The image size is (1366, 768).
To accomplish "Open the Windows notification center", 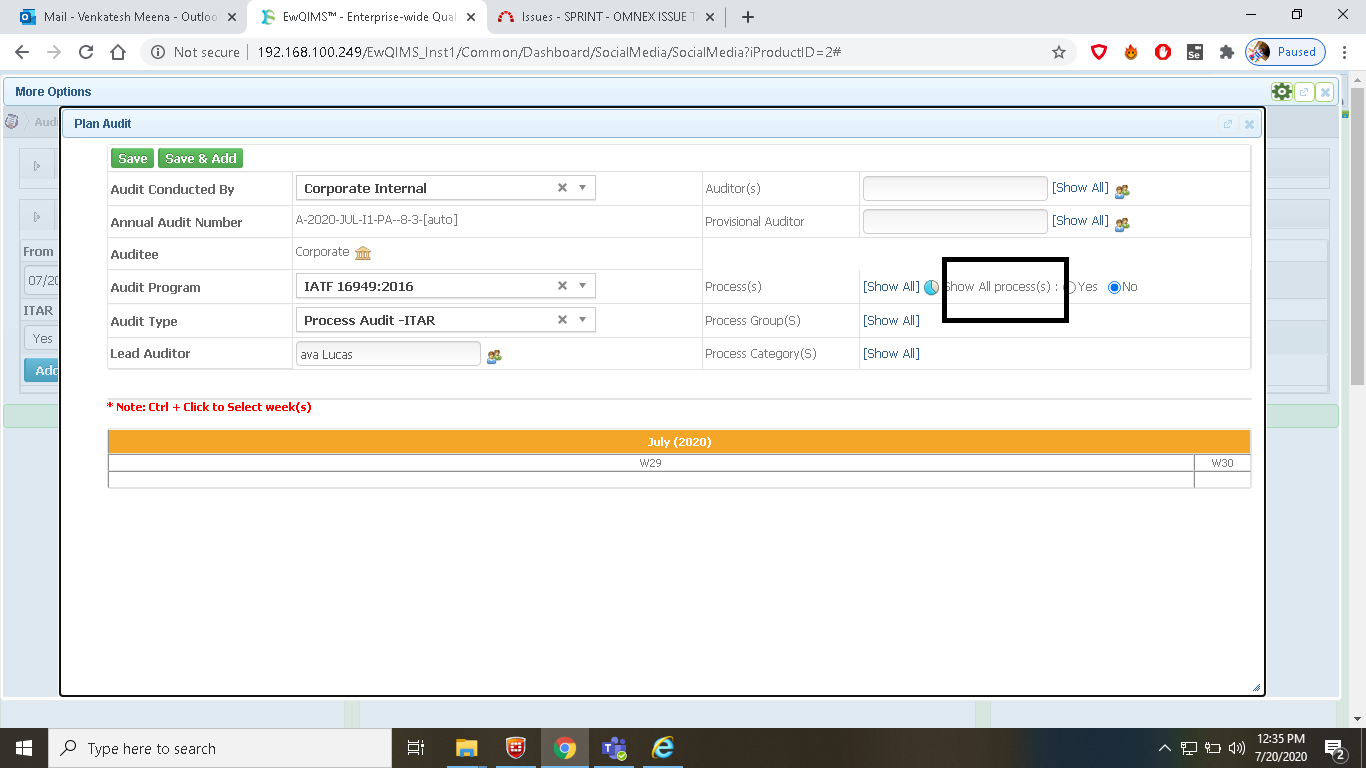I will [1335, 748].
